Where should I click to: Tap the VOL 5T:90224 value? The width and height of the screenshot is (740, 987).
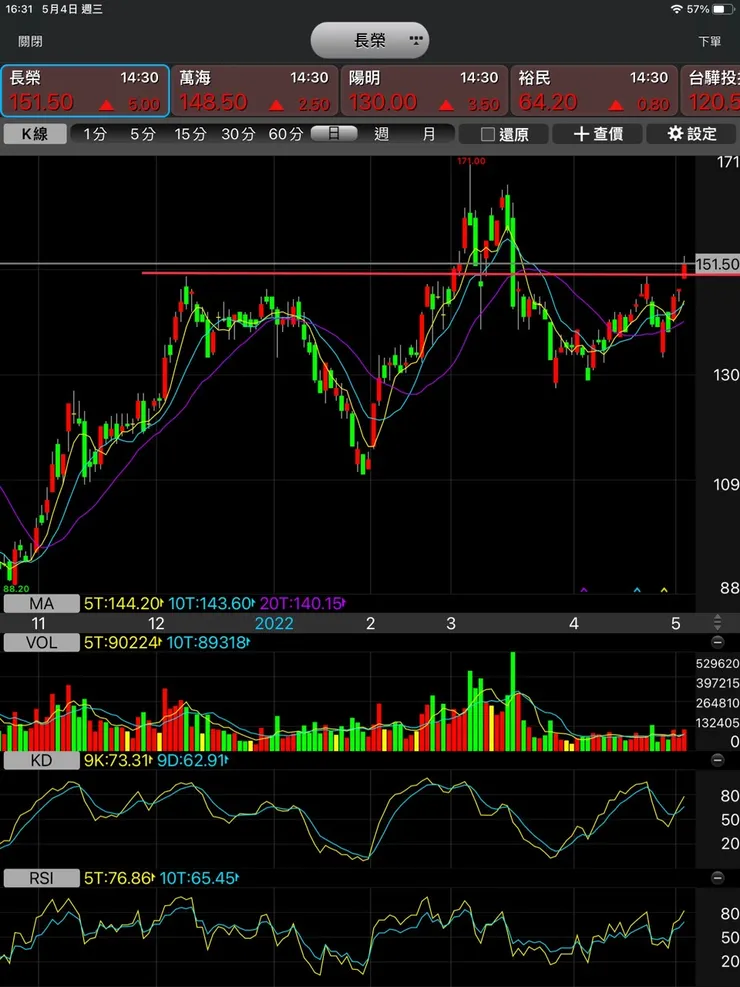tap(123, 643)
